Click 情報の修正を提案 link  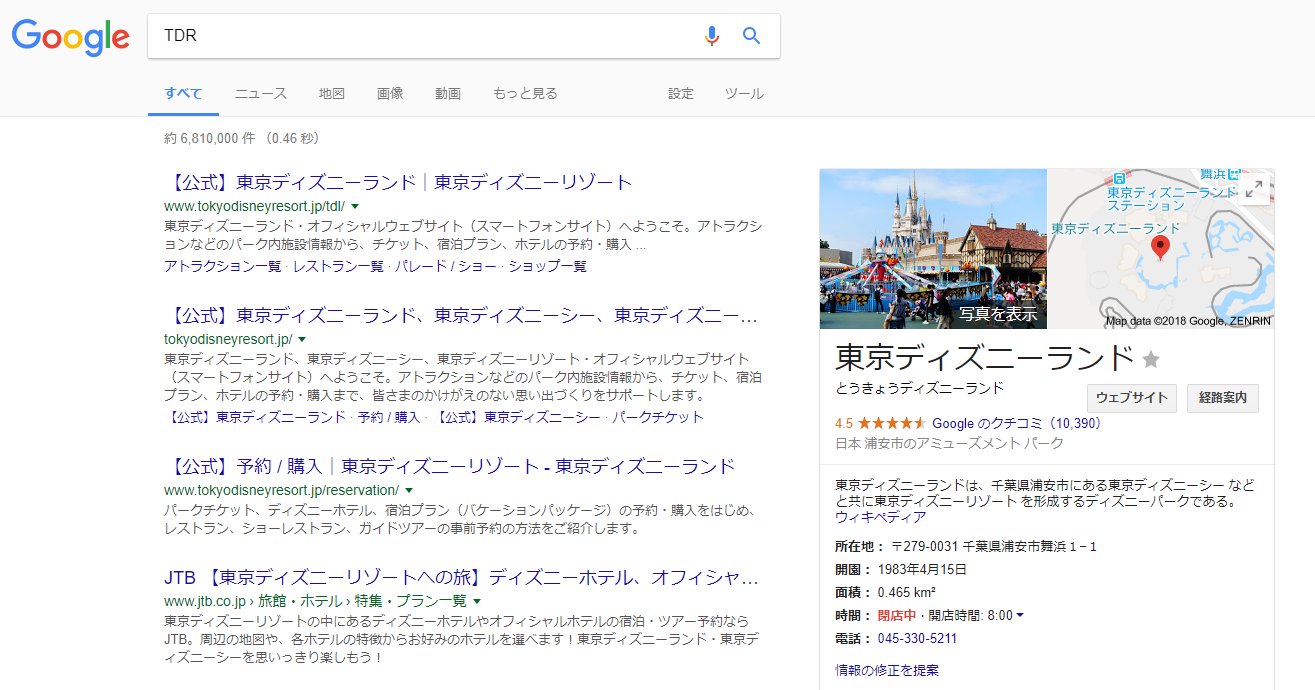887,670
